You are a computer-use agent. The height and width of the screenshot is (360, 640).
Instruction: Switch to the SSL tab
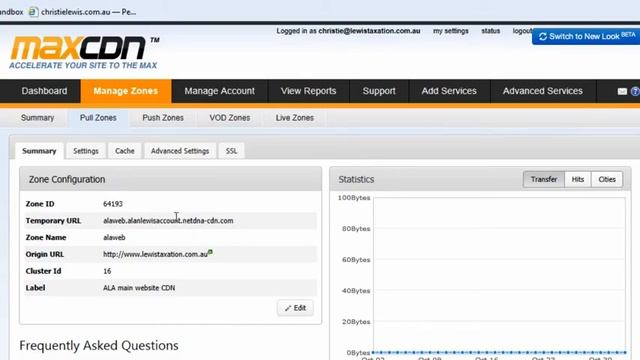[x=231, y=151]
